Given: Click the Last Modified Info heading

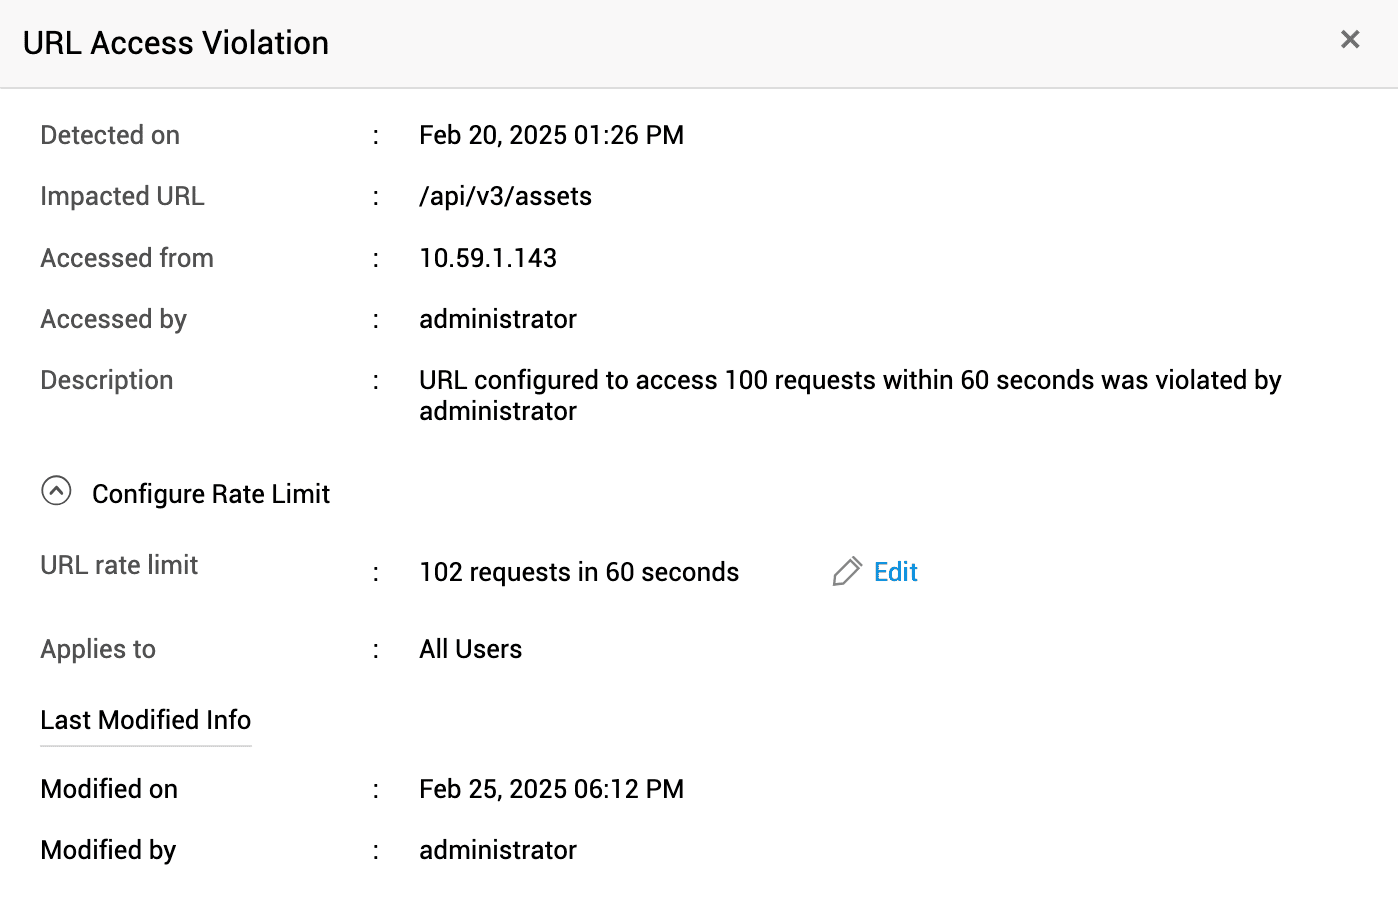Looking at the screenshot, I should (x=145, y=720).
